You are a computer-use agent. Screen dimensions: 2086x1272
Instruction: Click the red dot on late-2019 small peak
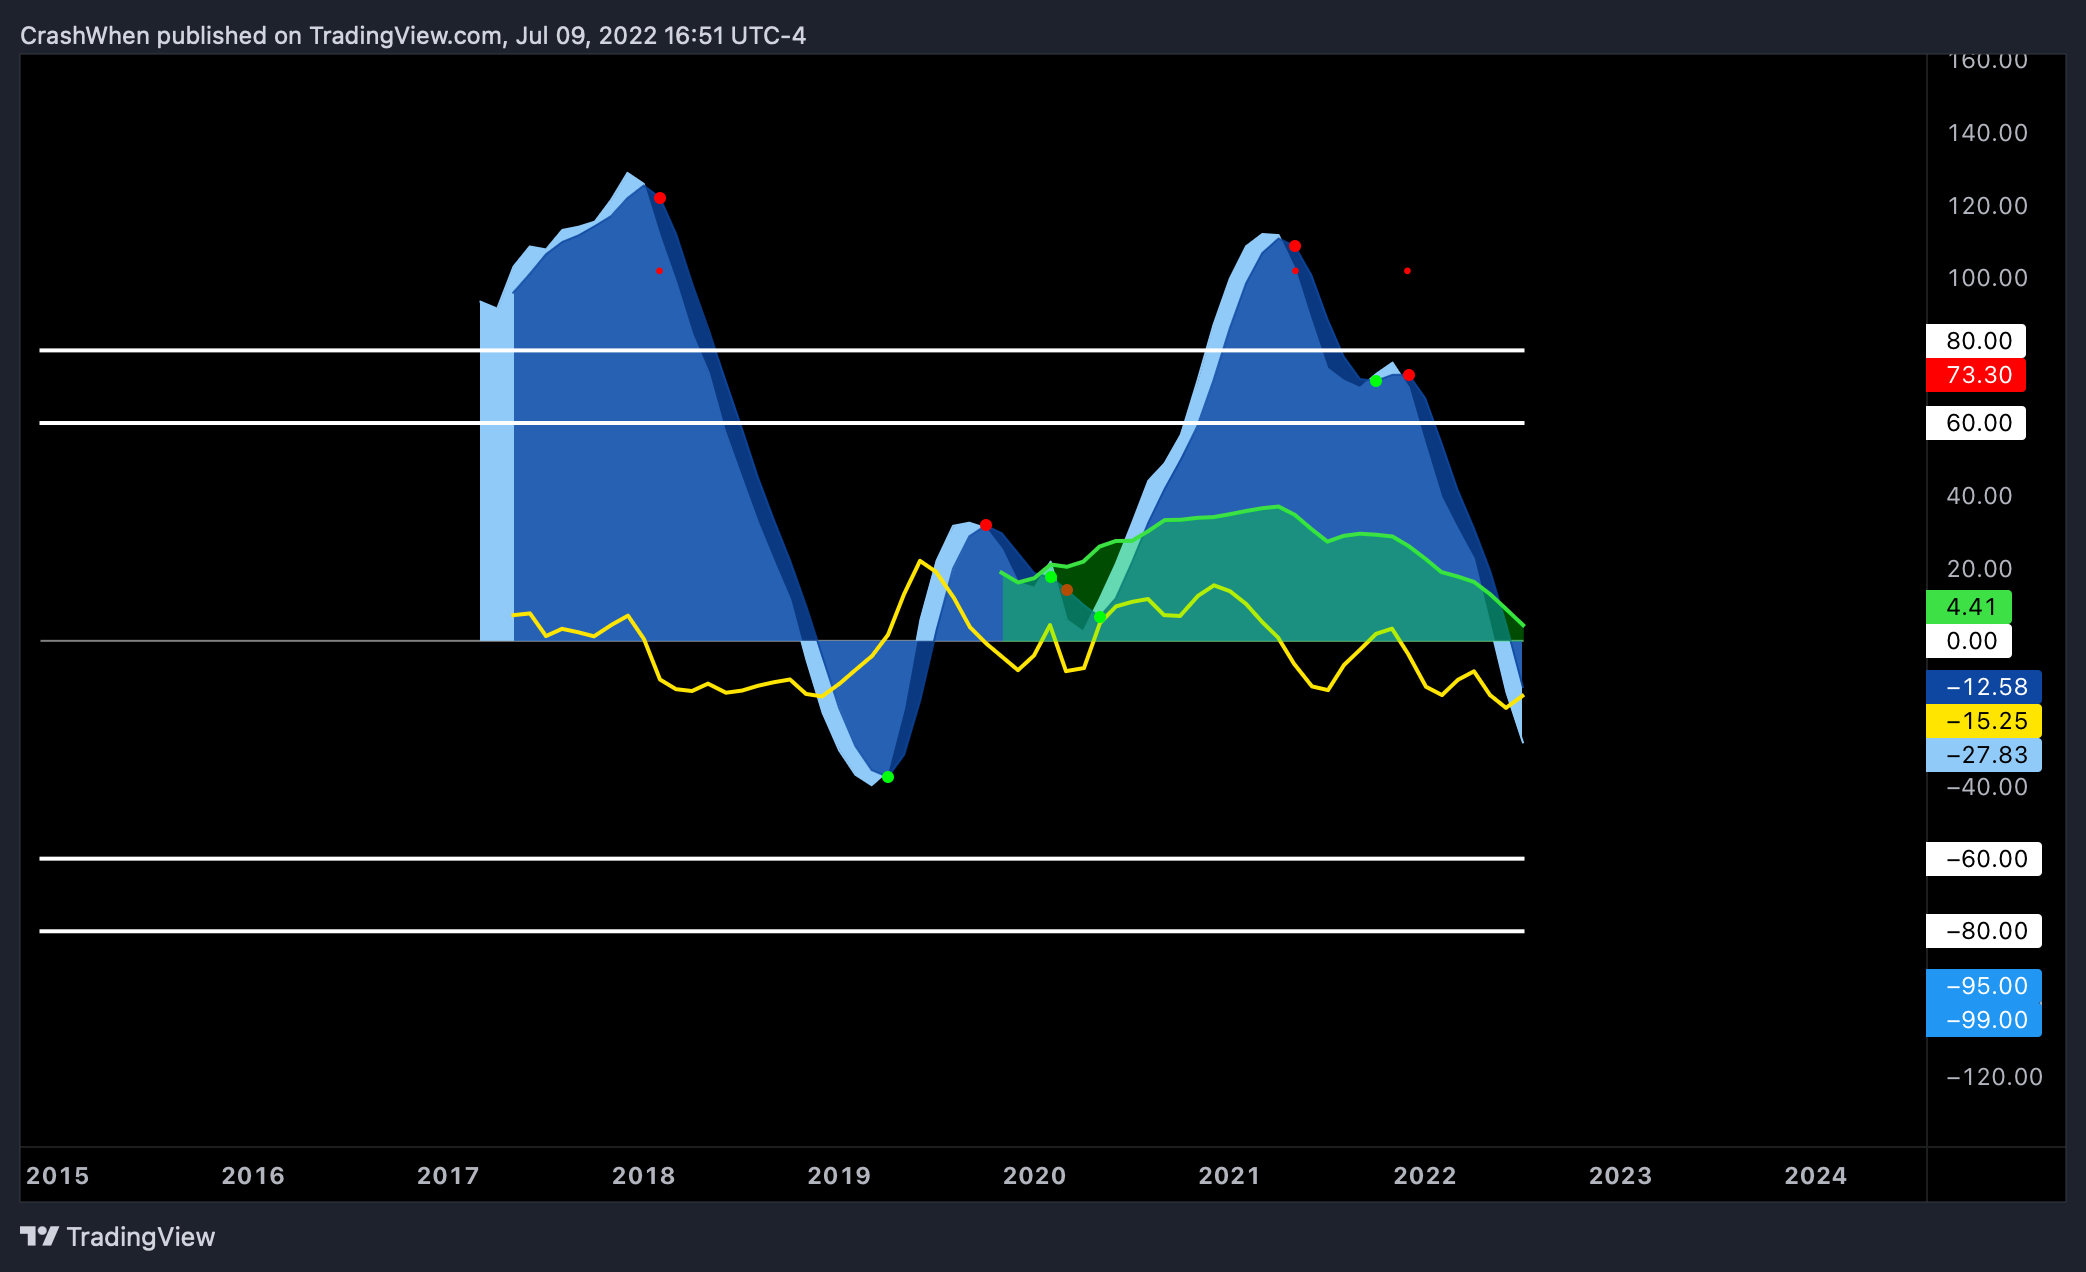coord(986,525)
